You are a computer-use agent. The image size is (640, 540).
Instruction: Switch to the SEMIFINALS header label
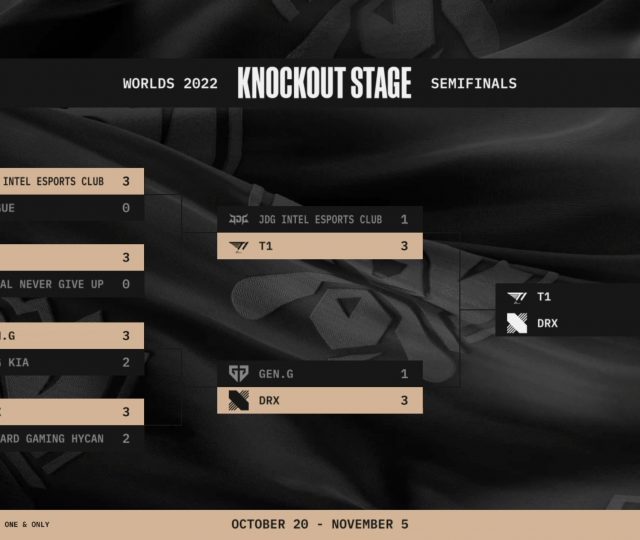[473, 84]
